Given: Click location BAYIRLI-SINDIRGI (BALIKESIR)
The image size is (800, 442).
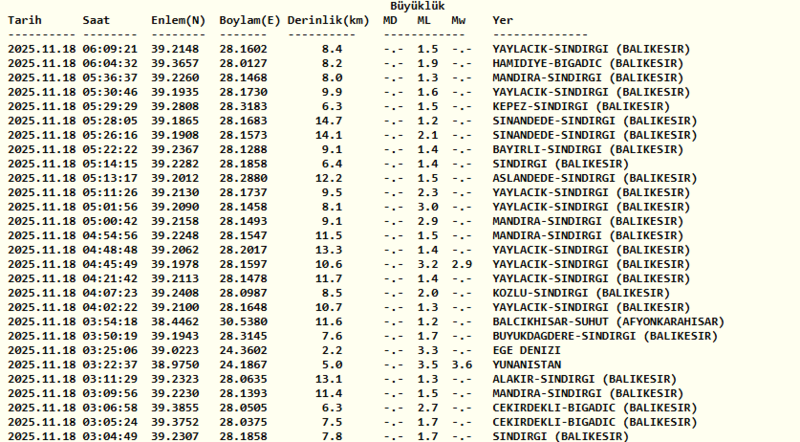Looking at the screenshot, I should [x=588, y=149].
